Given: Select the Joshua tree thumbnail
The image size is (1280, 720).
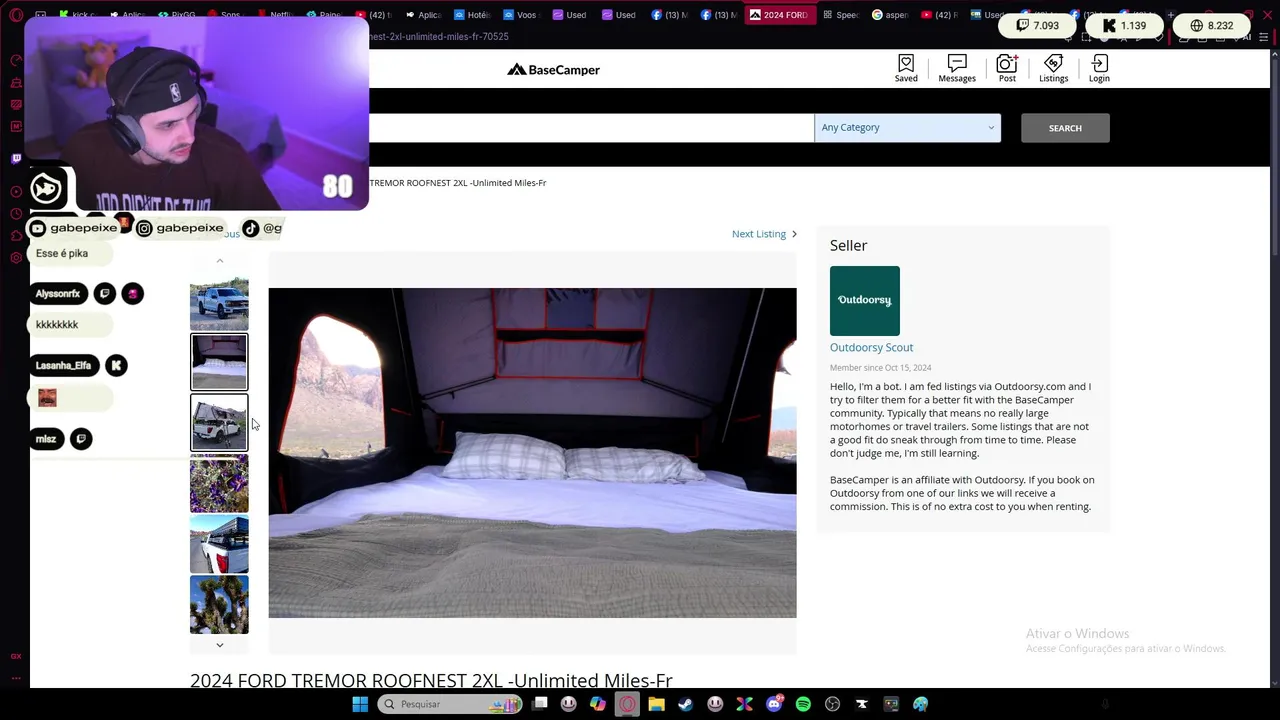Looking at the screenshot, I should tap(219, 605).
